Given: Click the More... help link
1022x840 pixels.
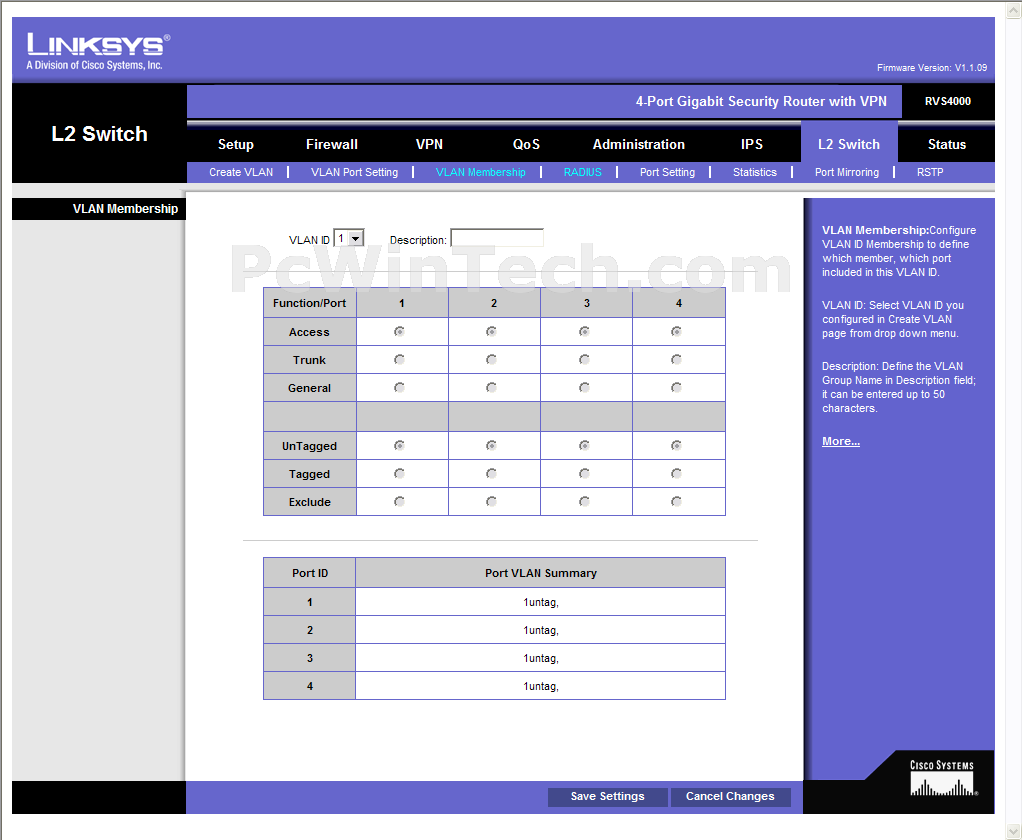Looking at the screenshot, I should pos(841,442).
